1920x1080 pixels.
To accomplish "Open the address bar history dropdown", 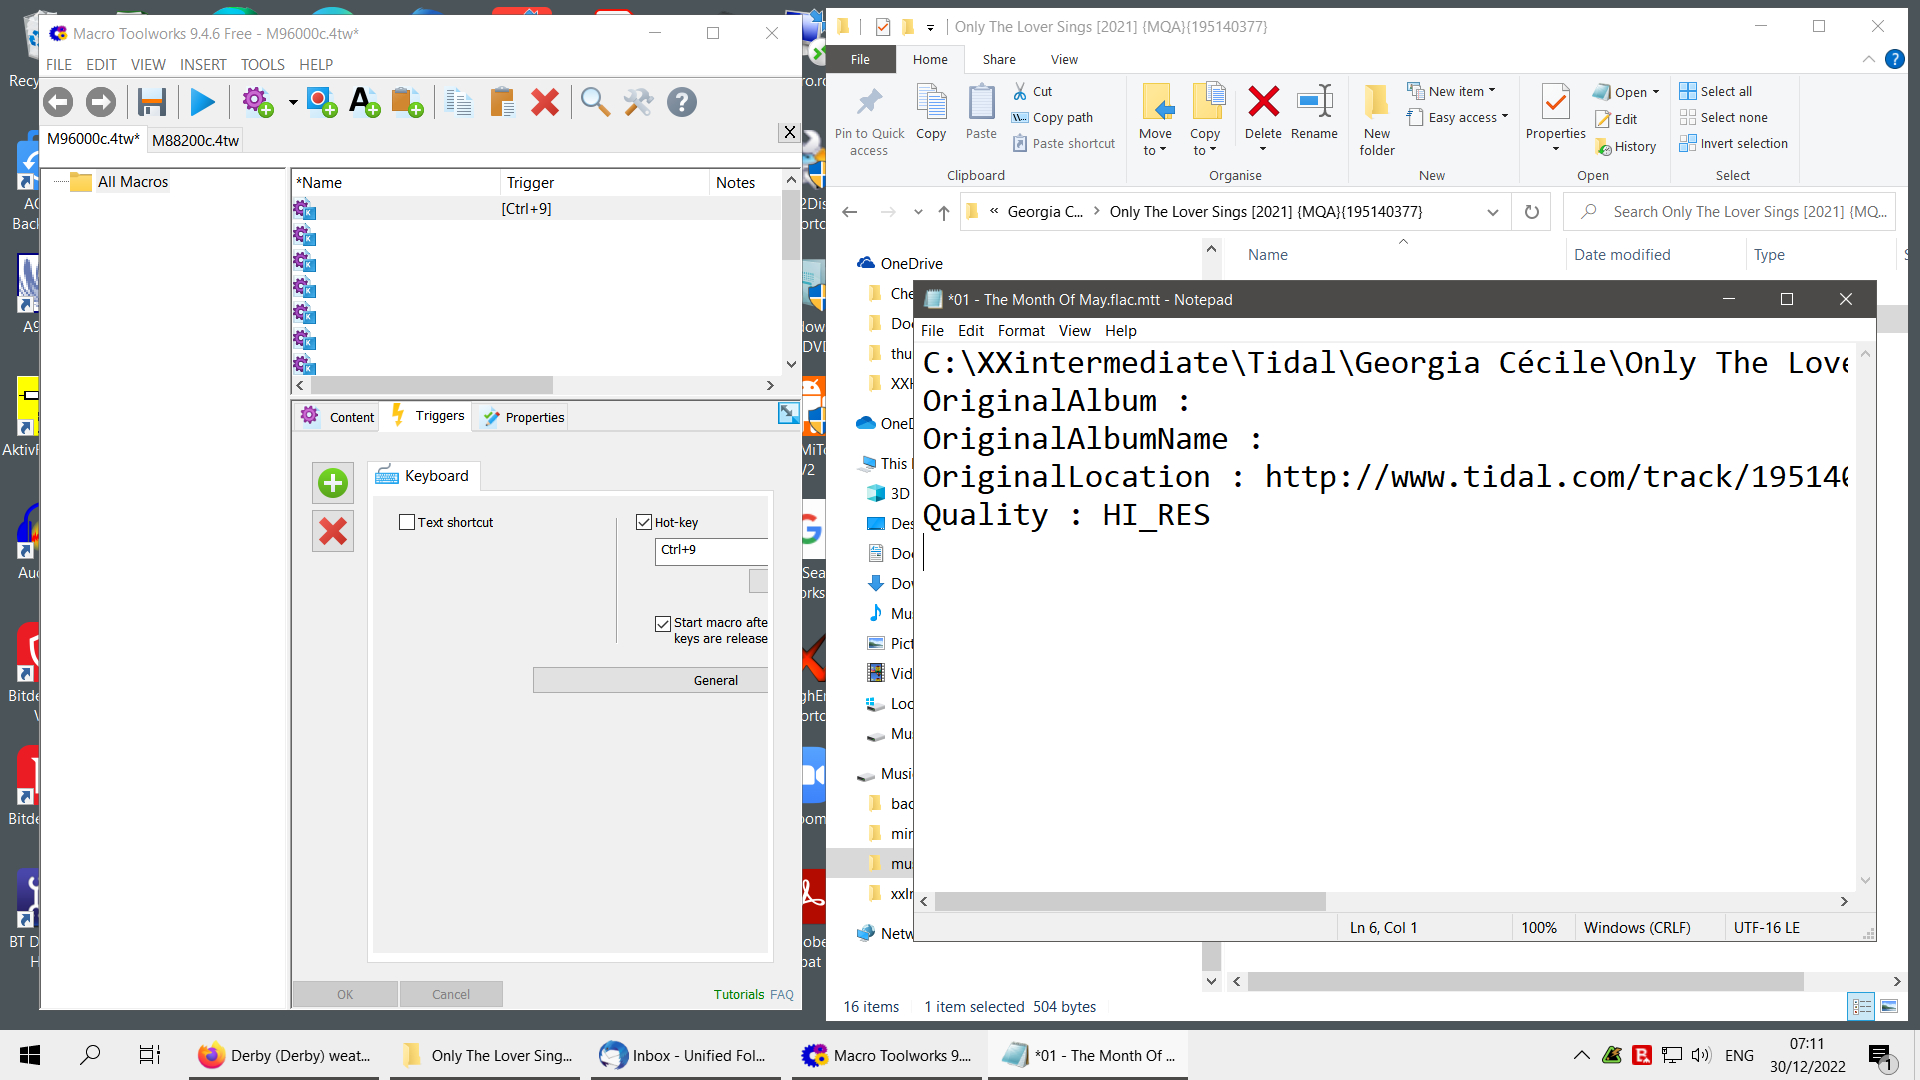I will [x=1492, y=212].
